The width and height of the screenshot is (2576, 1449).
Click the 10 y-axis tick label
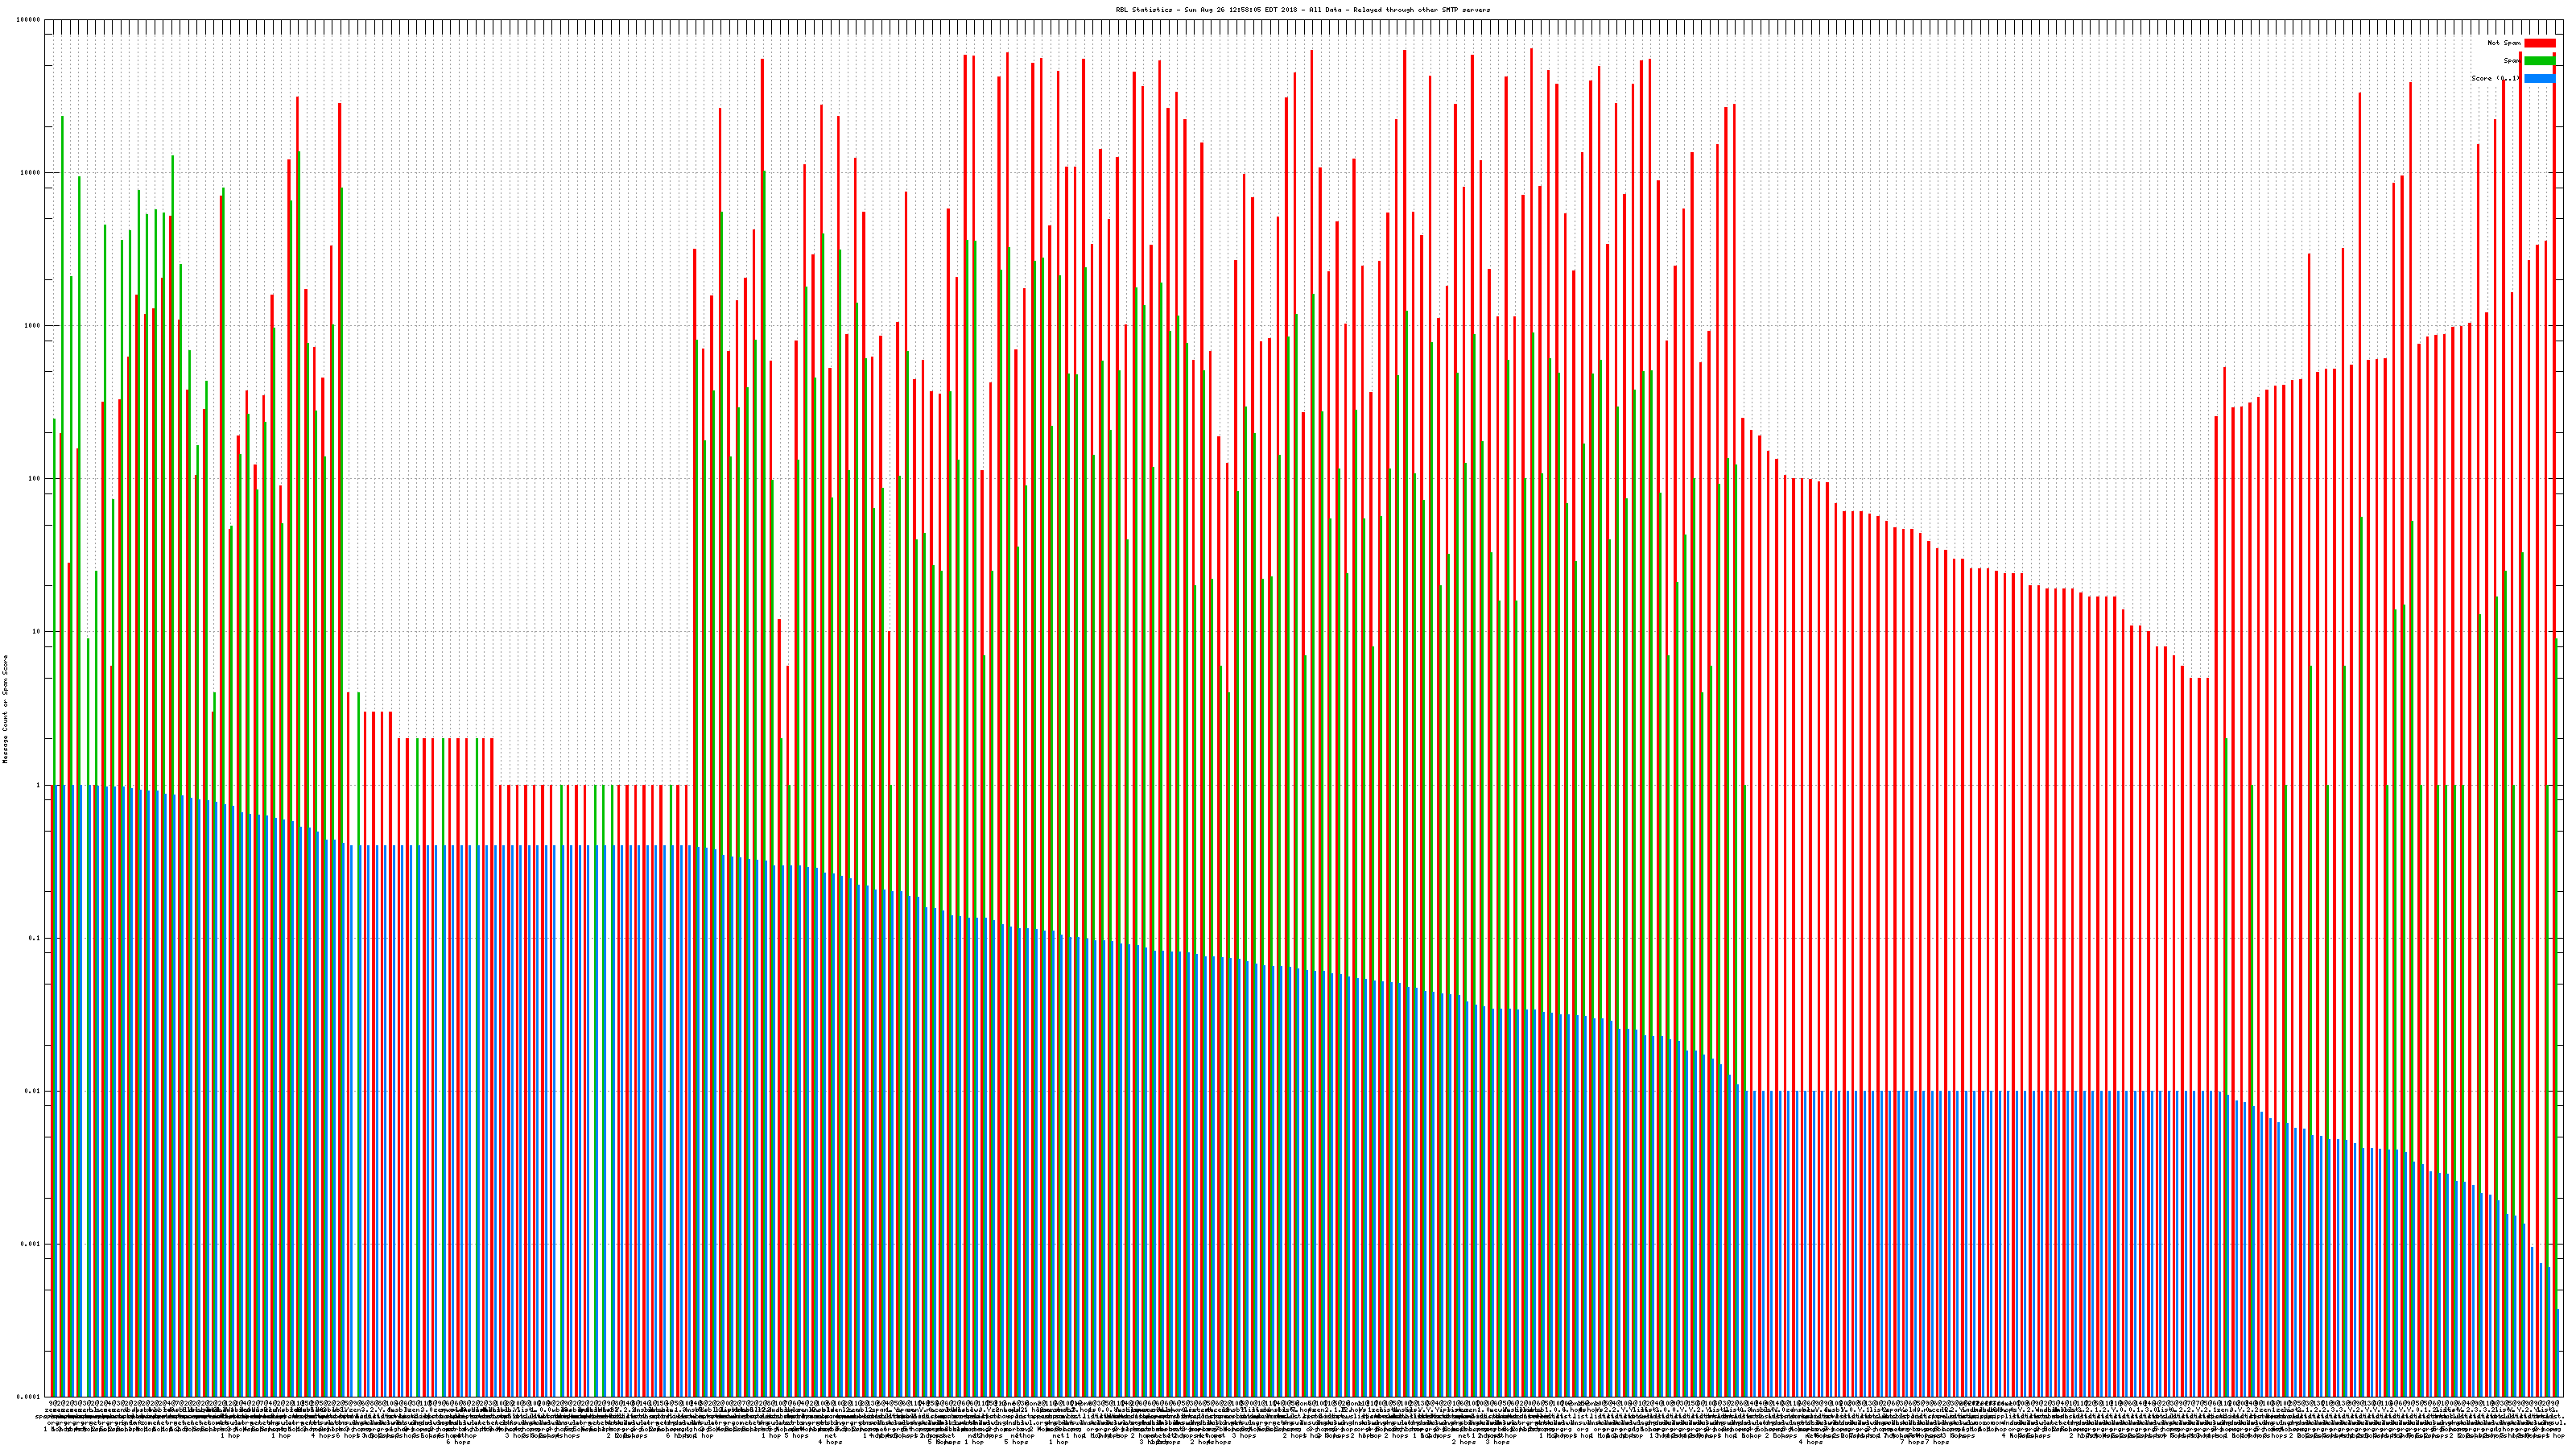pyautogui.click(x=37, y=632)
